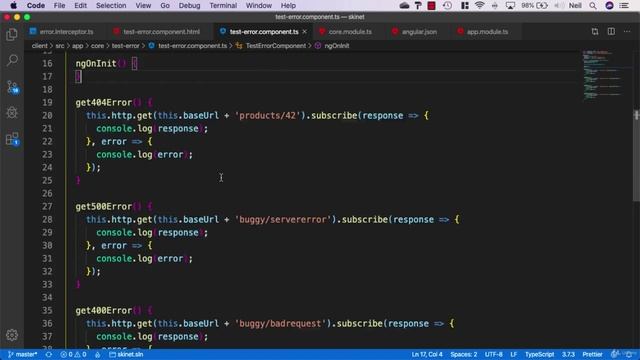This screenshot has height=360, width=640.
Task: Open the macOS Notification Center icon
Action: click(624, 6)
